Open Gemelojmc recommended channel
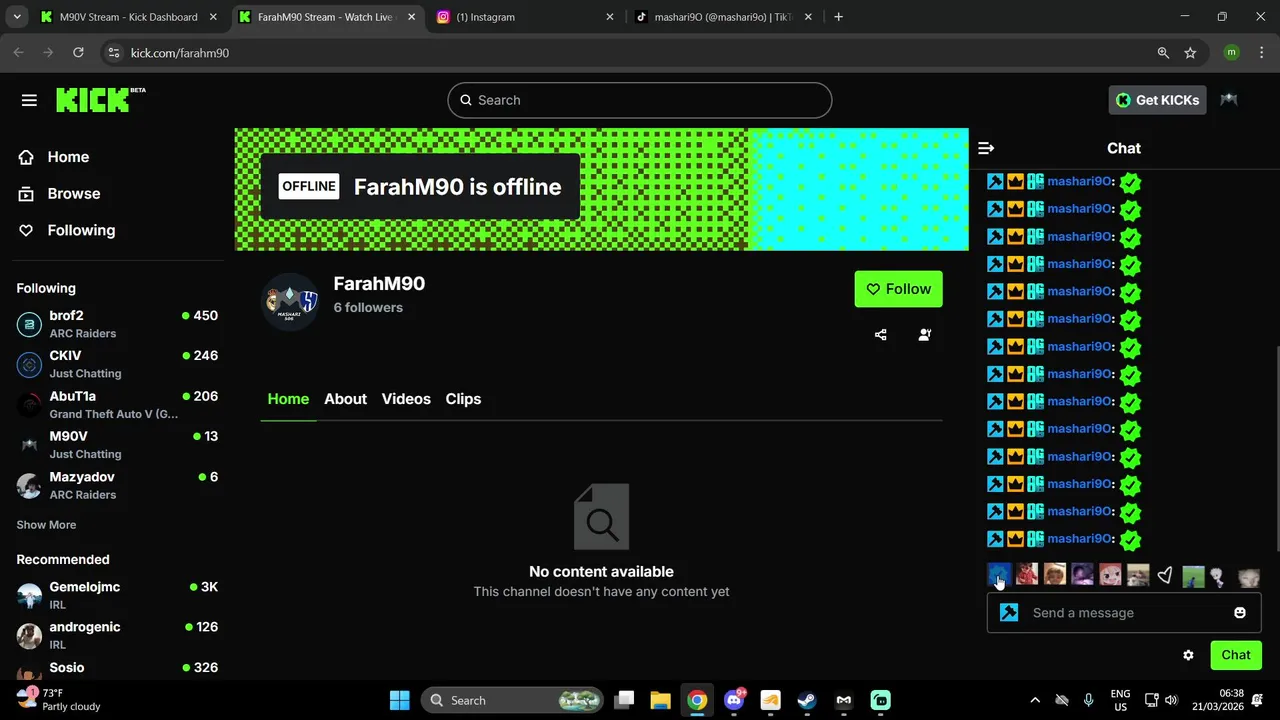This screenshot has height=720, width=1280. tap(117, 595)
